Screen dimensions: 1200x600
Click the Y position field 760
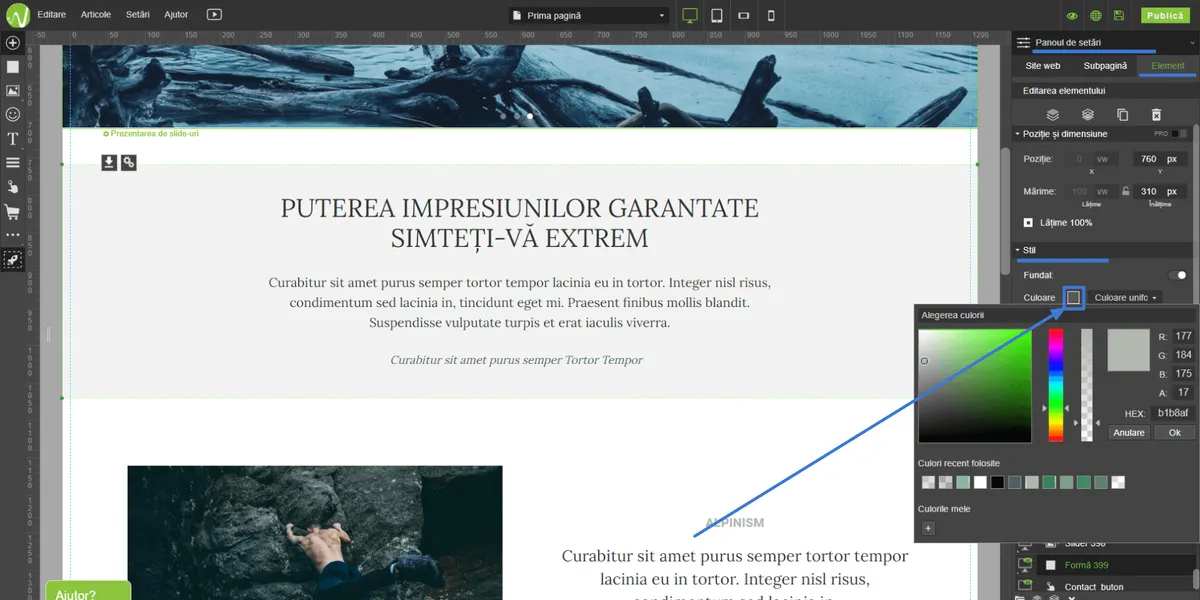1159,159
